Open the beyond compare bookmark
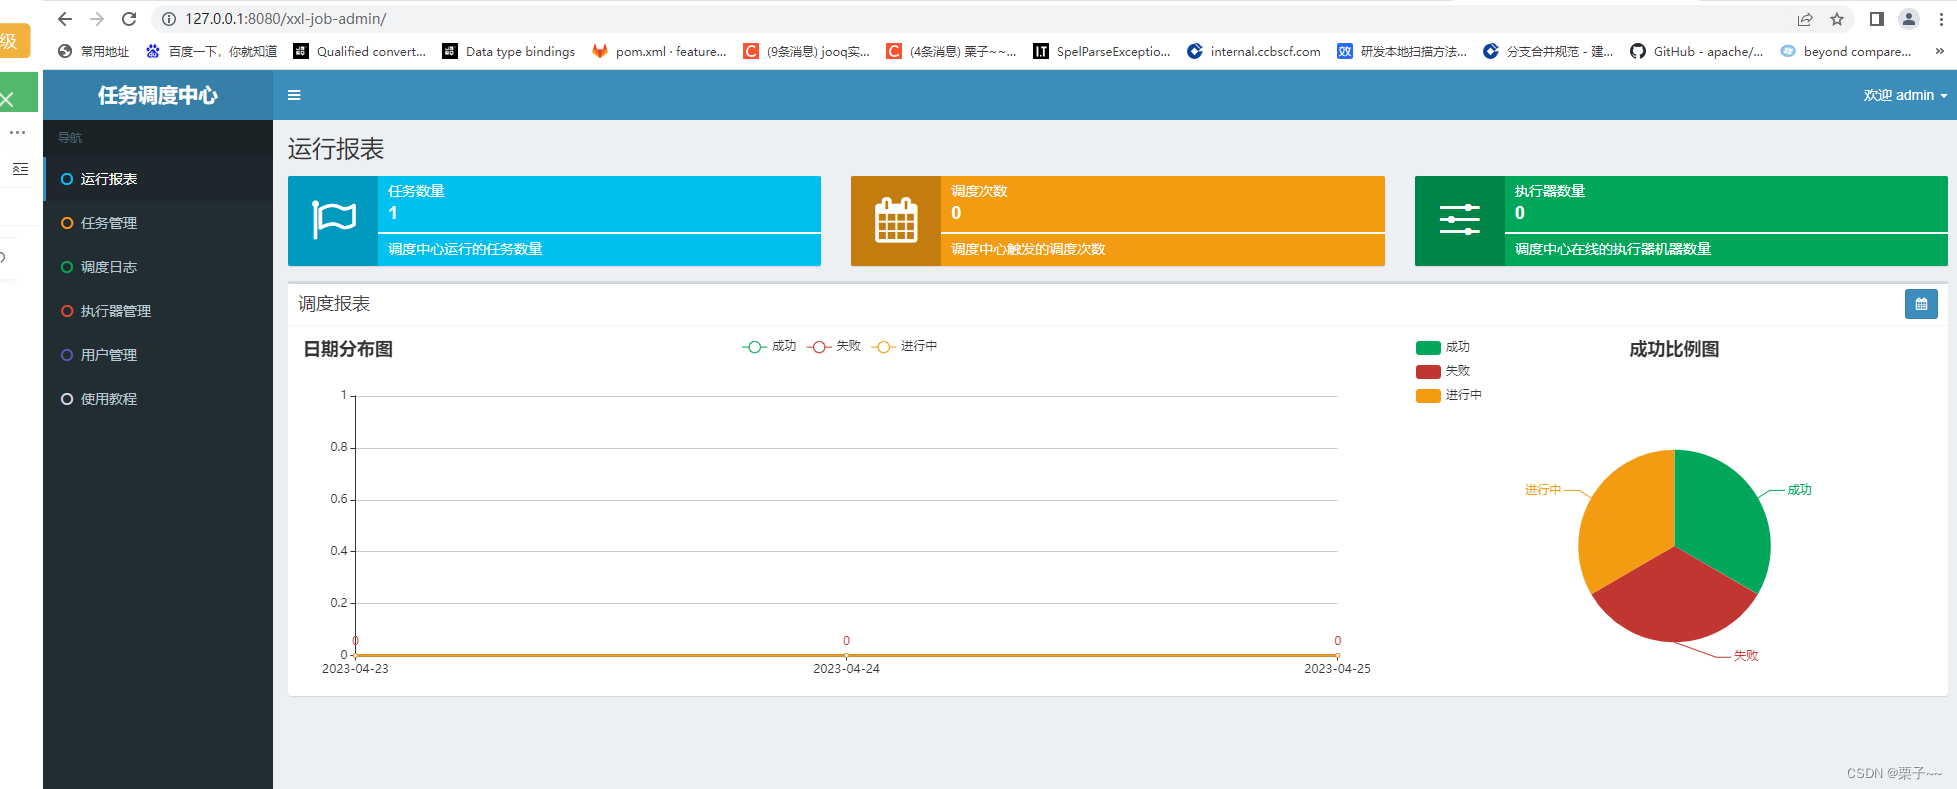This screenshot has width=1957, height=789. (x=1846, y=51)
